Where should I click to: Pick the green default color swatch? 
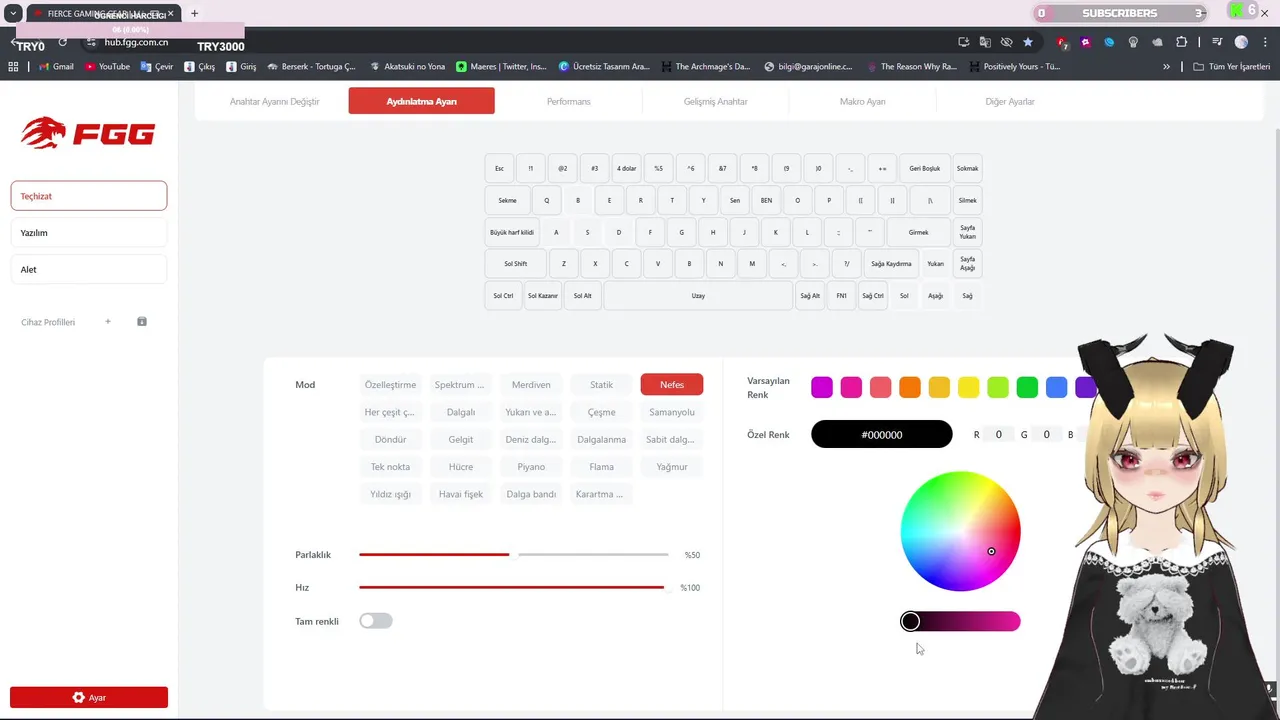pos(1027,387)
